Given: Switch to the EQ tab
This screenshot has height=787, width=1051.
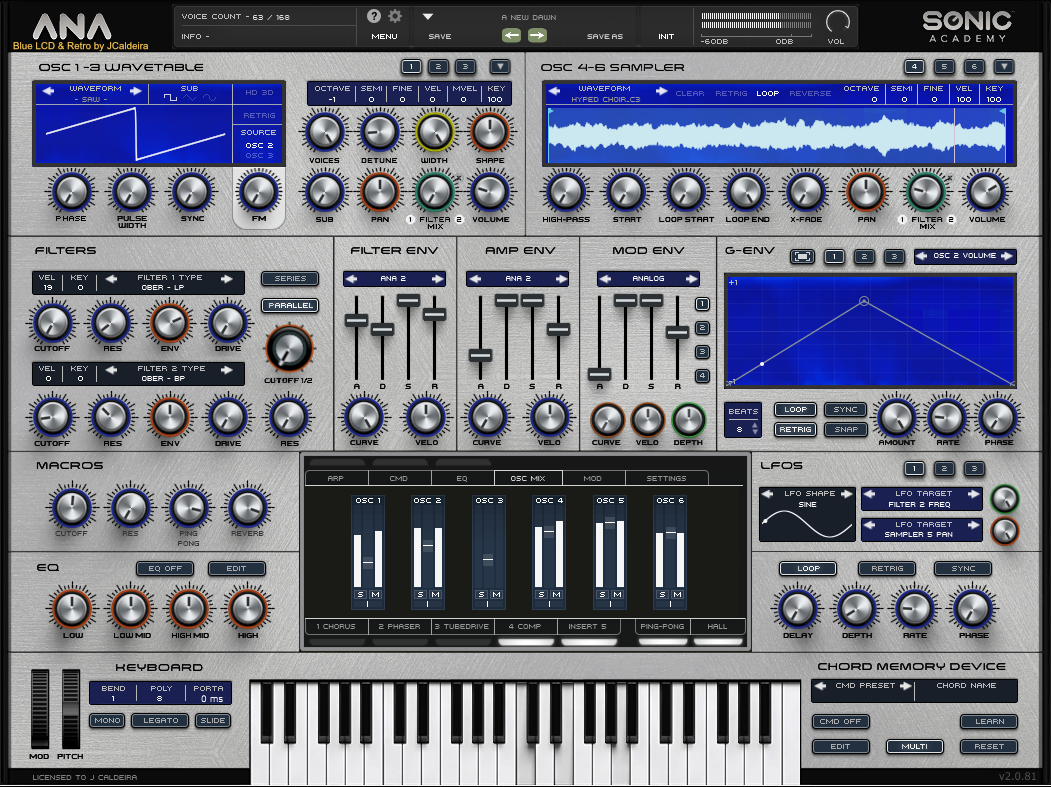Looking at the screenshot, I should click(462, 478).
